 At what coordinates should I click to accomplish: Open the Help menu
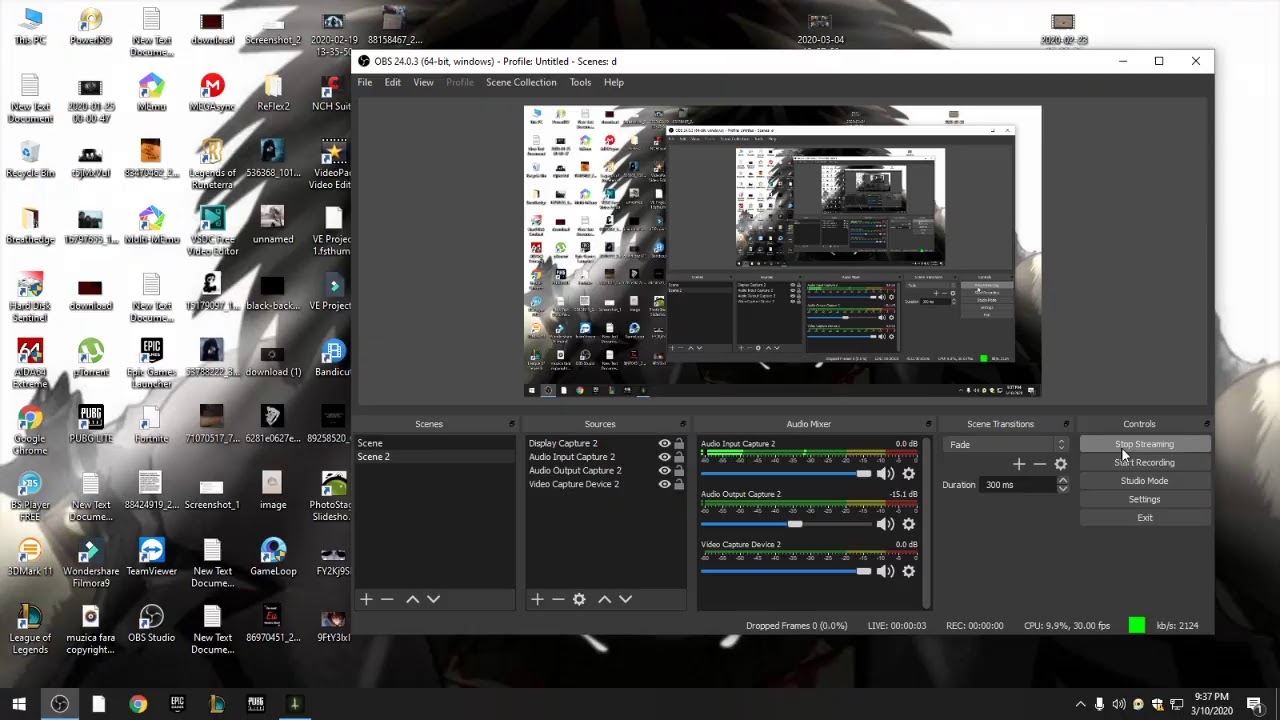coord(613,83)
